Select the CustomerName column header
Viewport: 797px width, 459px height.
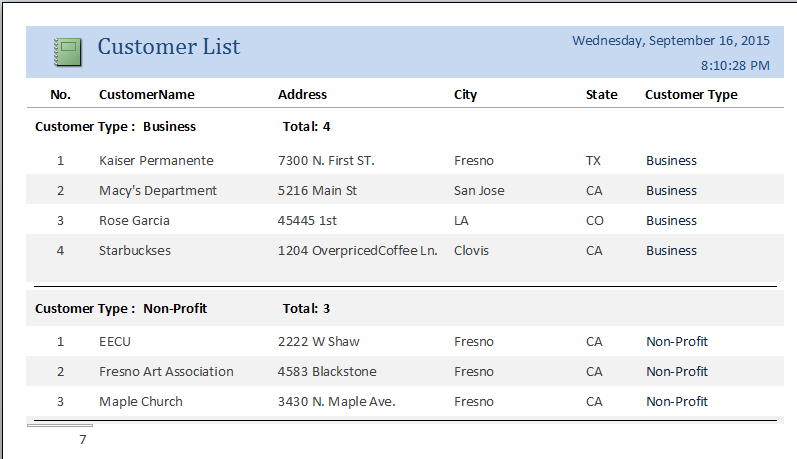146,95
